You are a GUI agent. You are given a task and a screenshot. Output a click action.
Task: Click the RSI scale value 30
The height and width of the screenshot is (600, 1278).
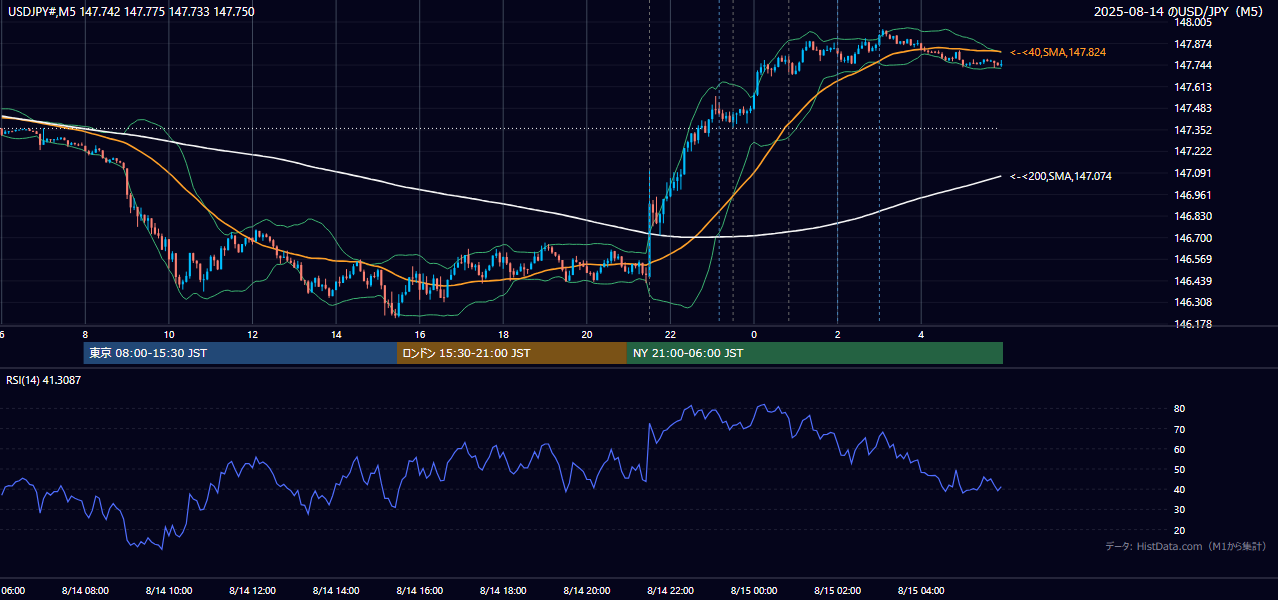tap(1180, 510)
